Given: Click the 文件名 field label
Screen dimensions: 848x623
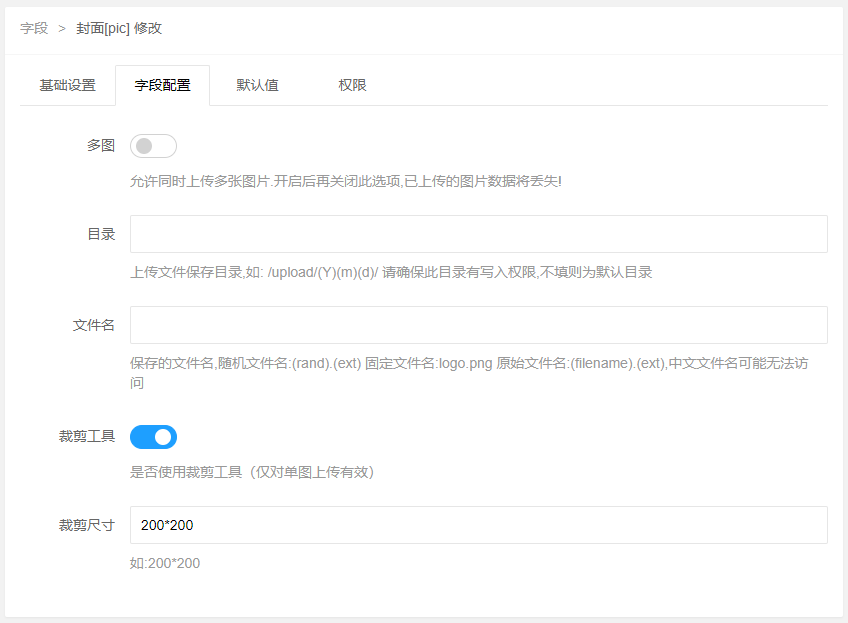Looking at the screenshot, I should pos(94,325).
